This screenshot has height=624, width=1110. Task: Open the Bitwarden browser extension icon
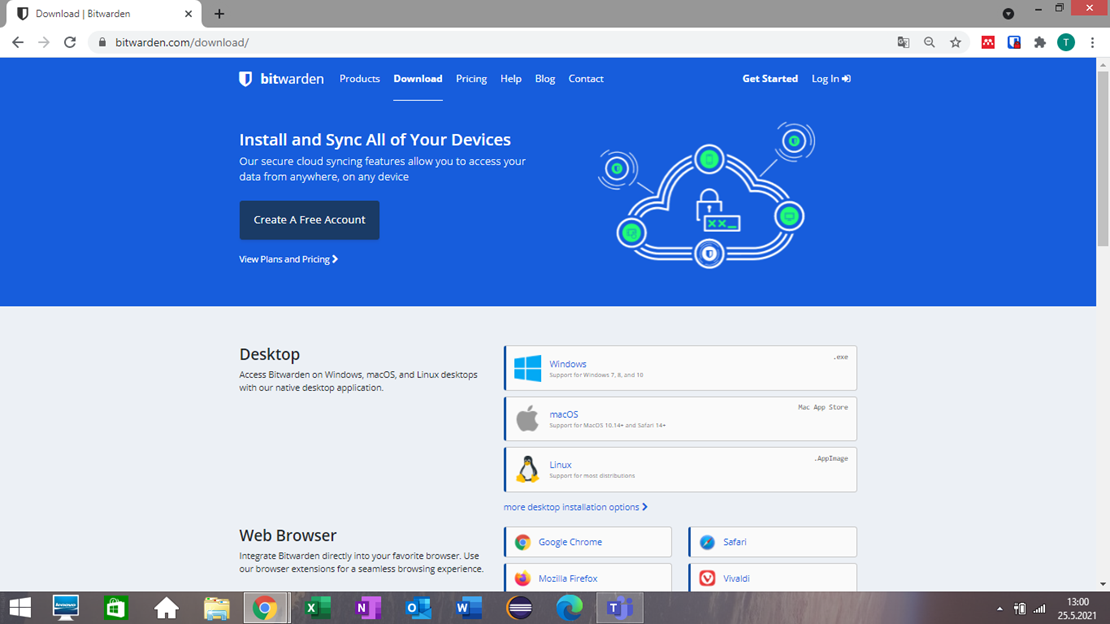coord(1014,42)
